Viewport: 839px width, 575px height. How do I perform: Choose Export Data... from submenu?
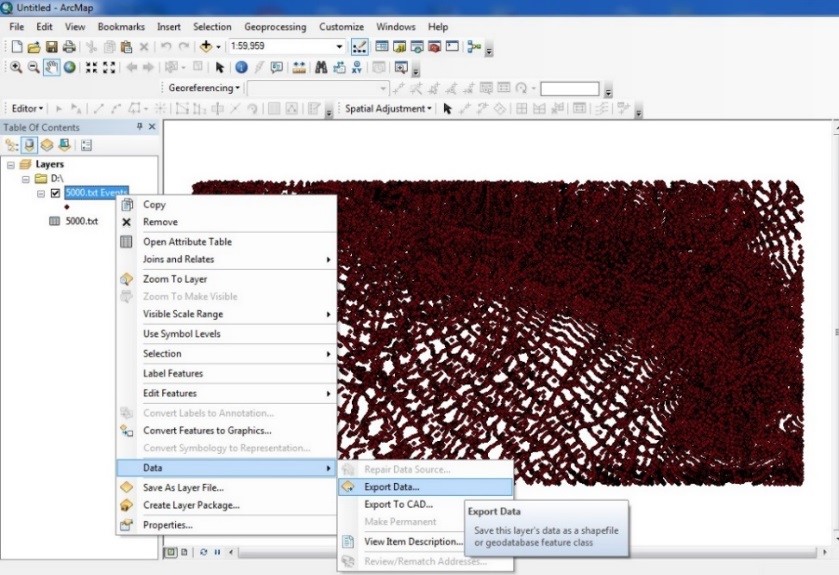[425, 487]
